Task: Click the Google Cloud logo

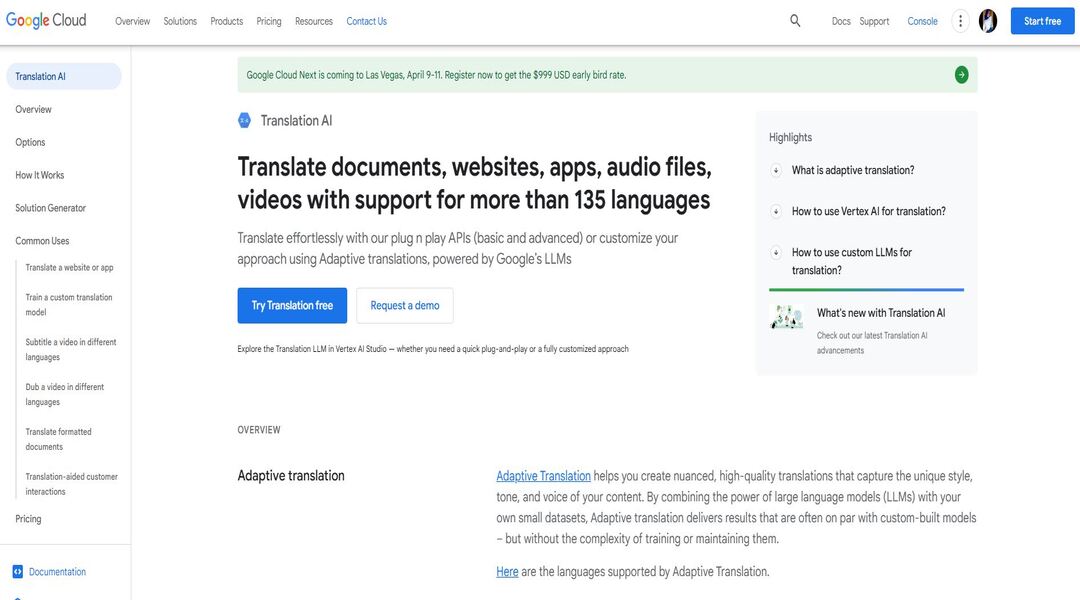Action: [45, 19]
